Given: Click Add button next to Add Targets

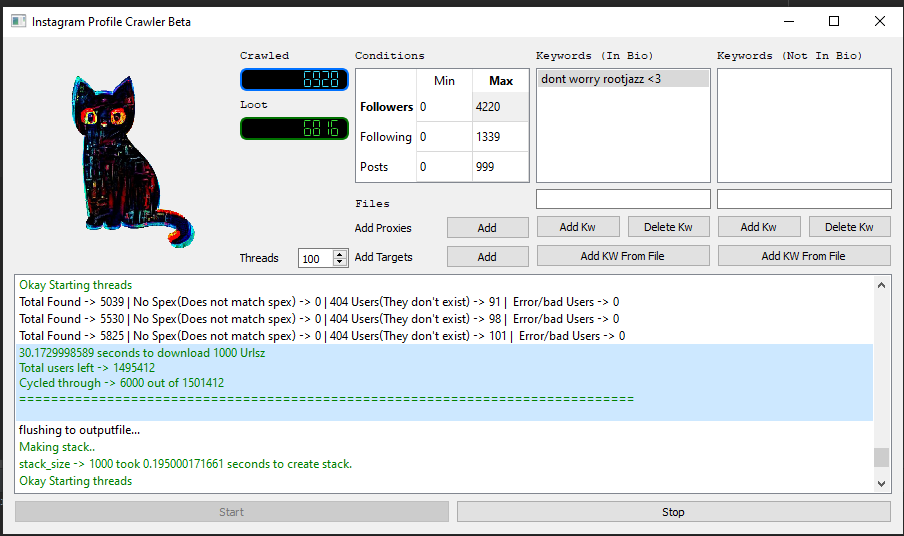Looking at the screenshot, I should tap(487, 256).
